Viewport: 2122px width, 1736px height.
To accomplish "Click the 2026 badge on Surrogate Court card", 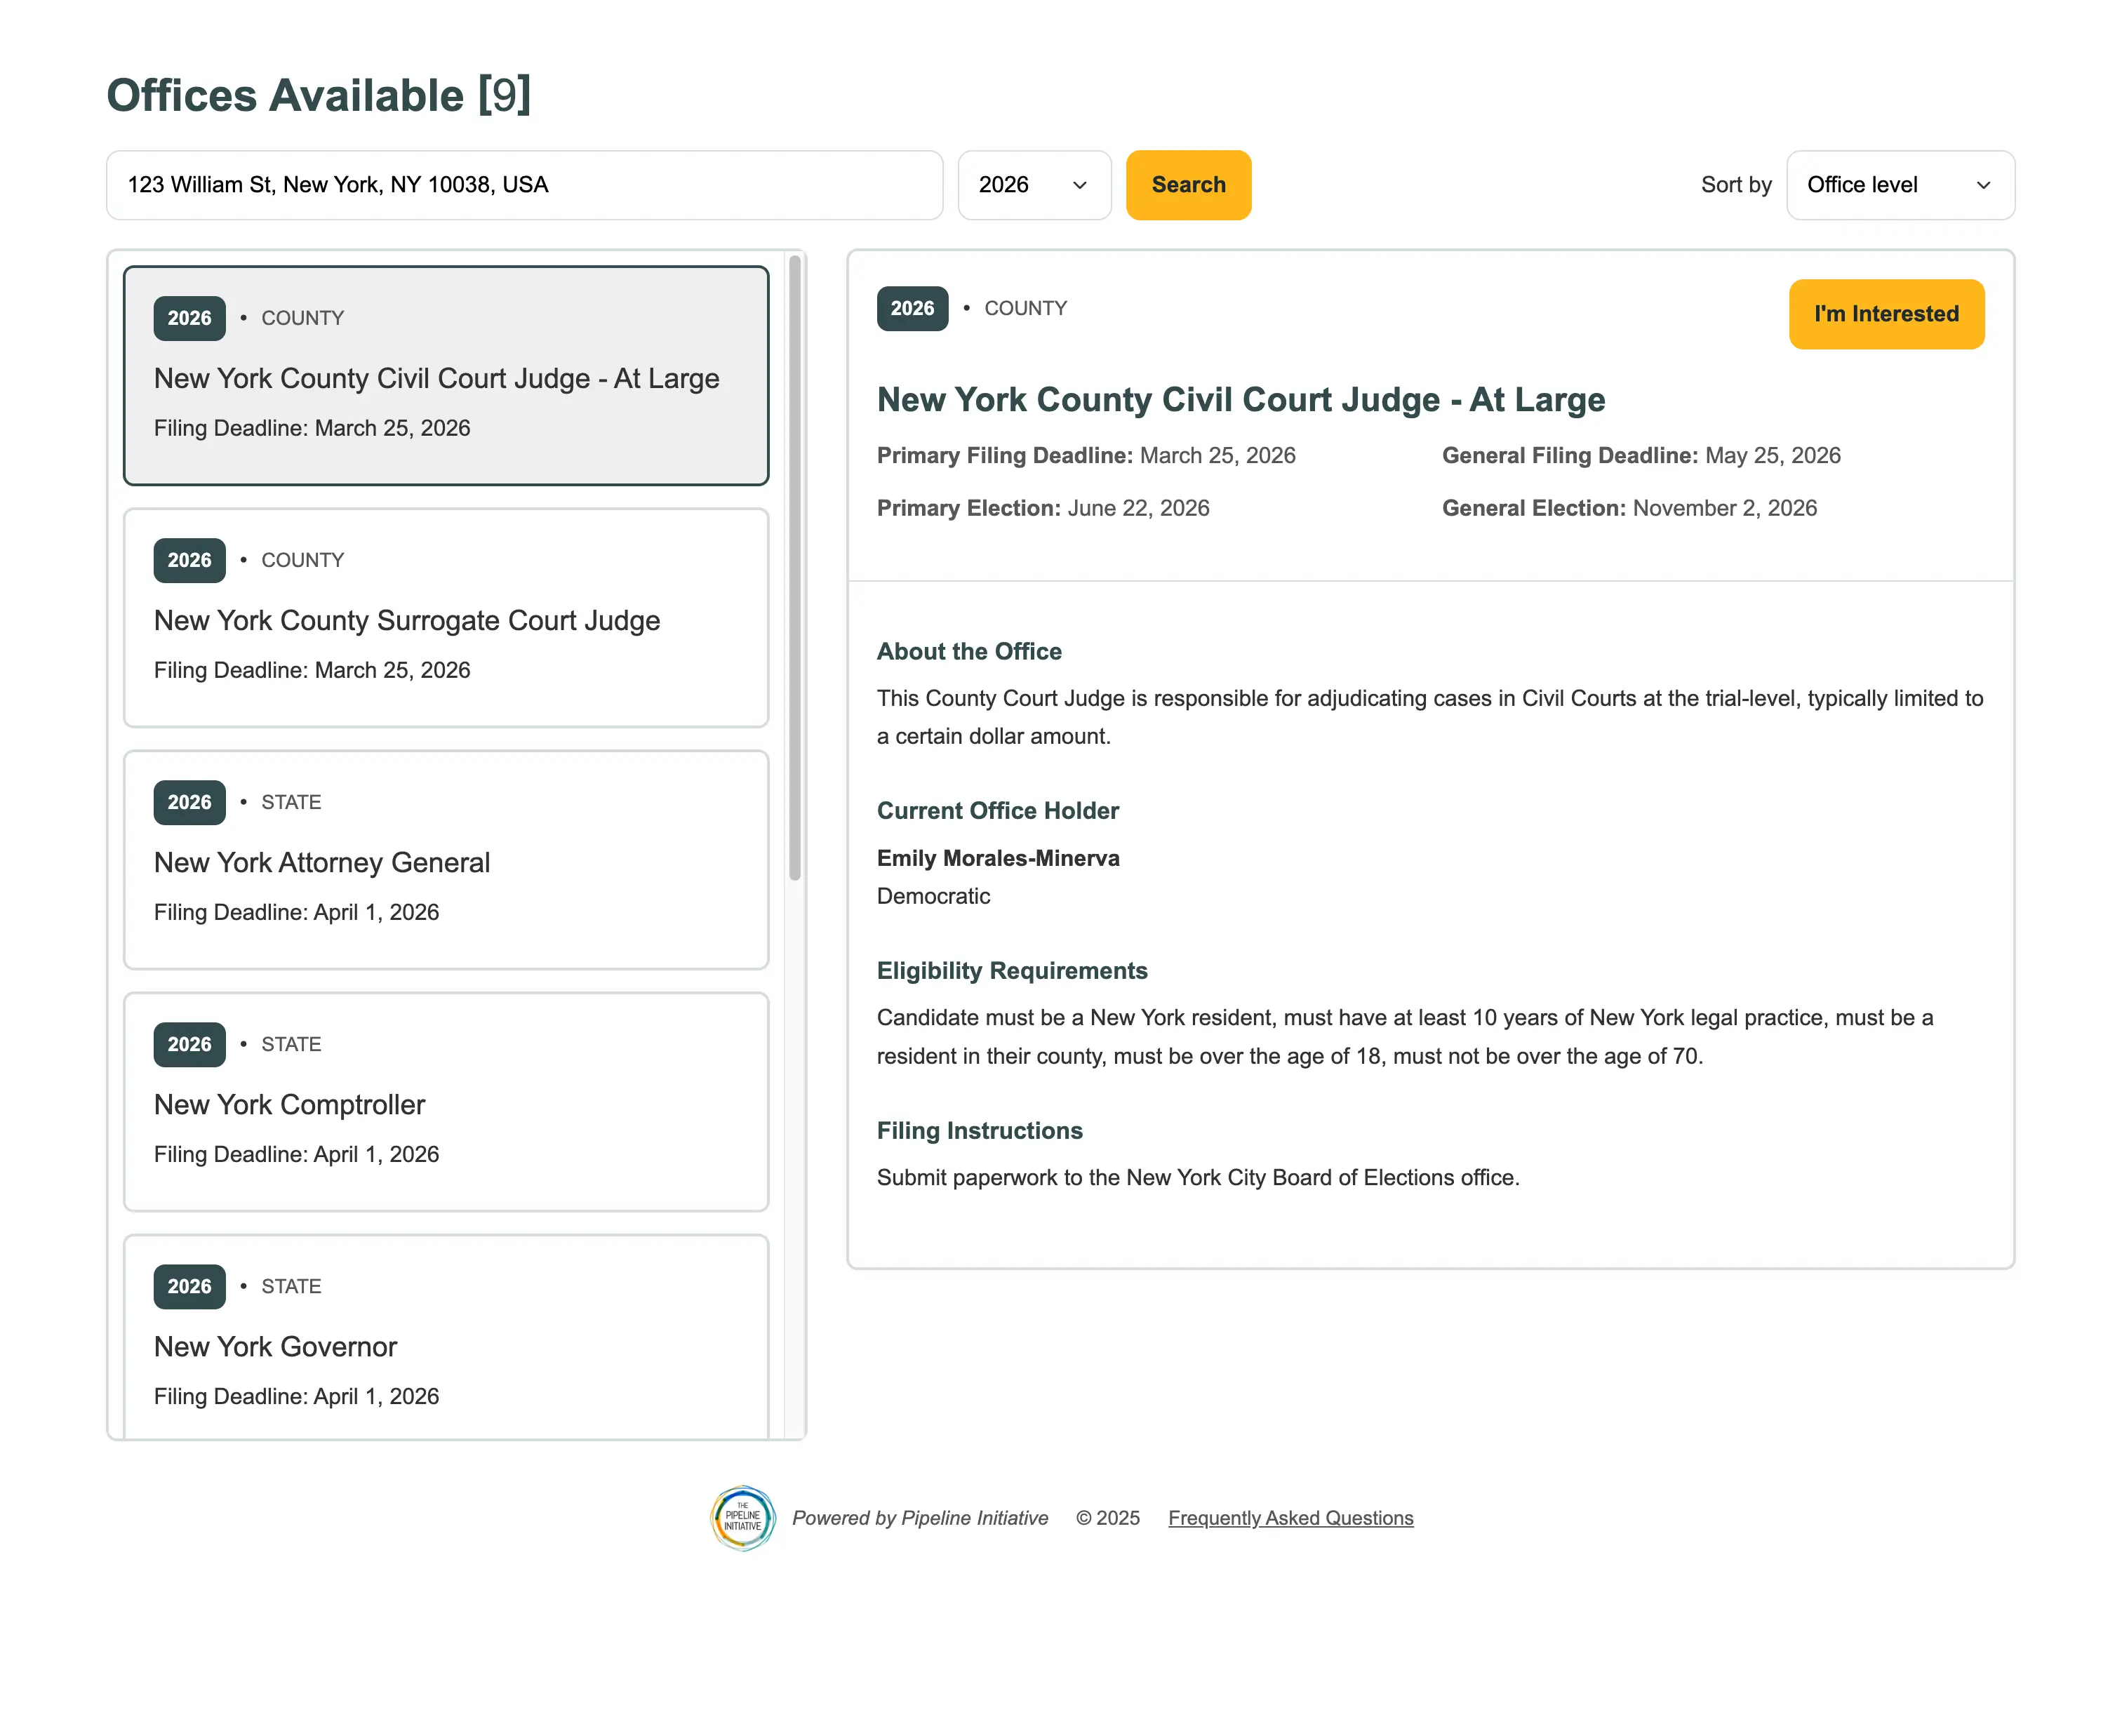I will coord(189,560).
